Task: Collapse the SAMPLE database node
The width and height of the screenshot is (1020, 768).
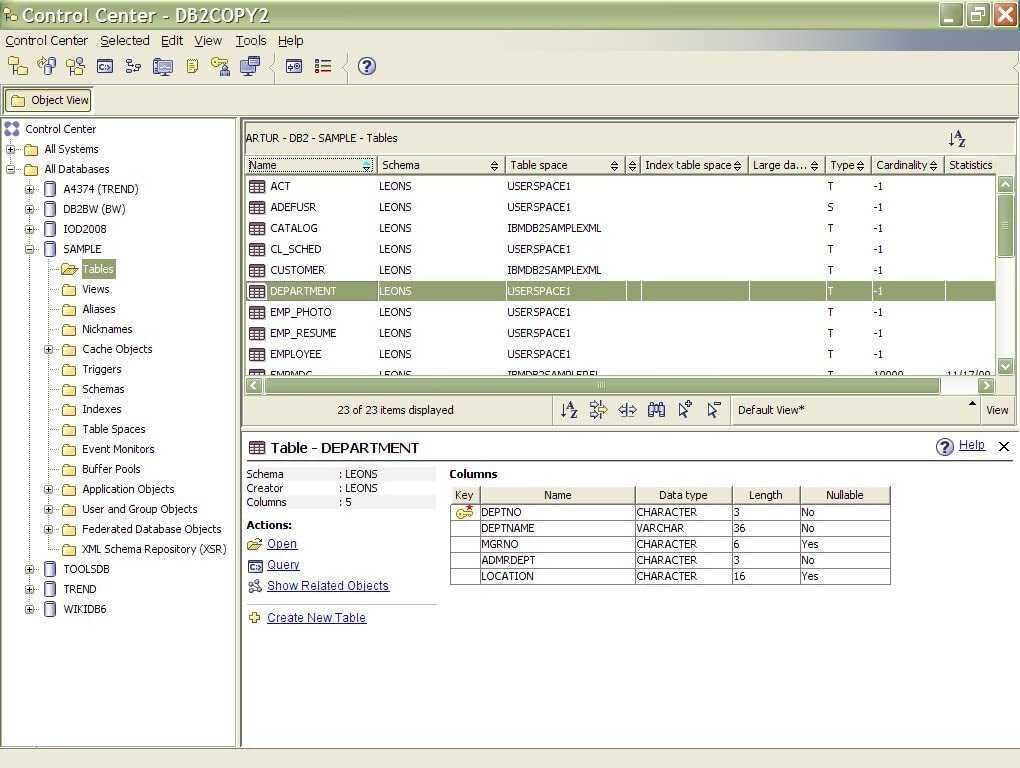Action: pos(29,249)
